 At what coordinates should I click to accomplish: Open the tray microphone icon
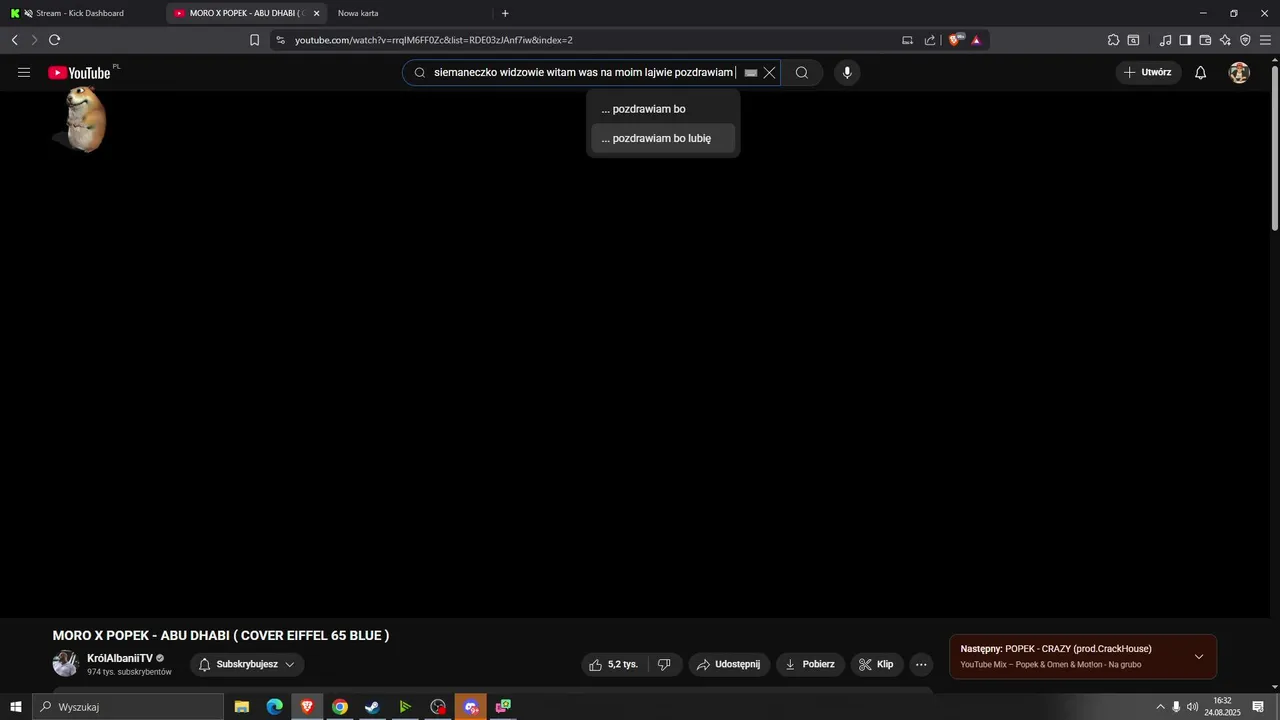(1176, 707)
